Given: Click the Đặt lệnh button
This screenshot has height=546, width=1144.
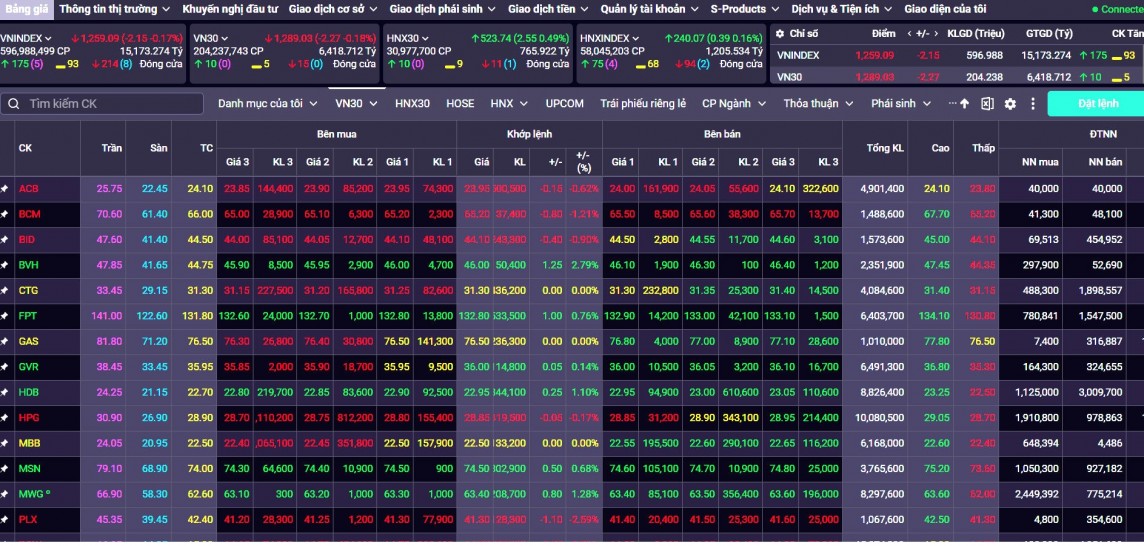Looking at the screenshot, I should [1097, 104].
